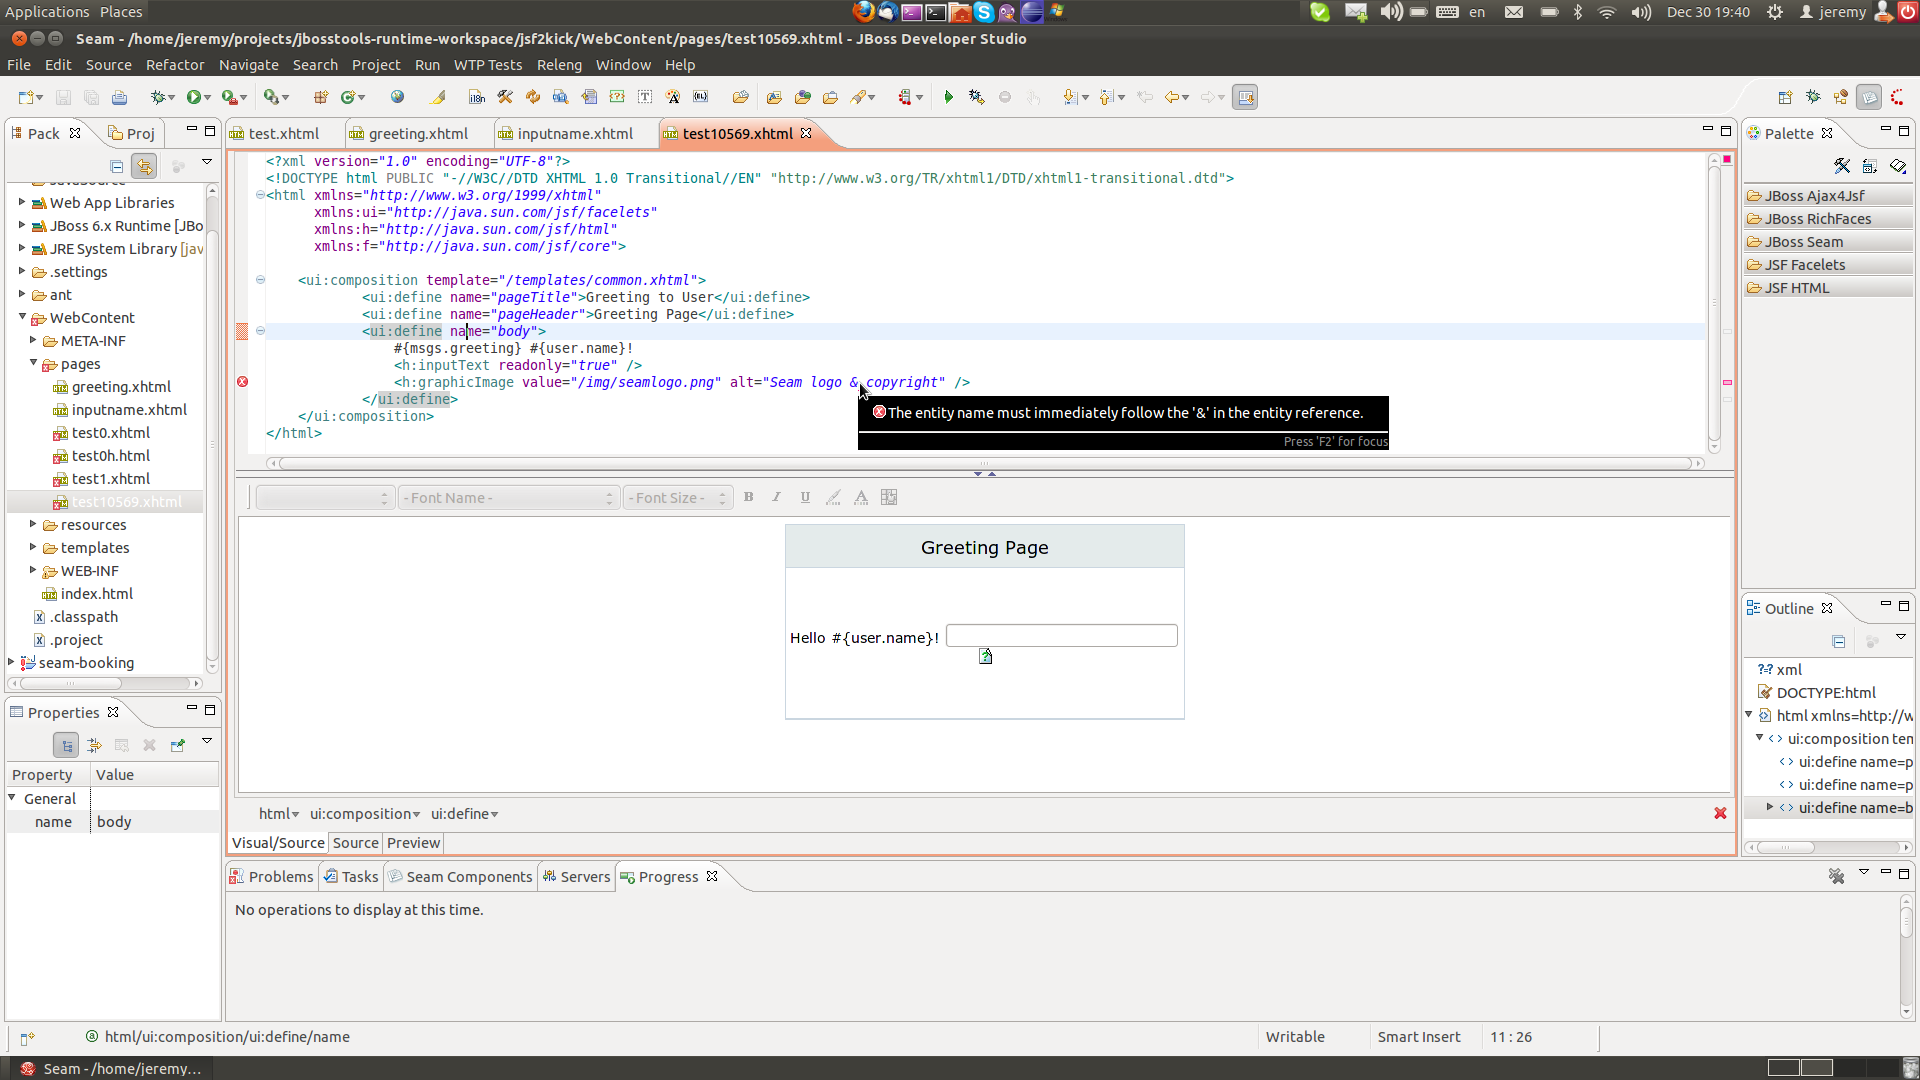Click the text input in visual preview
1920x1080 pixels.
[1061, 636]
